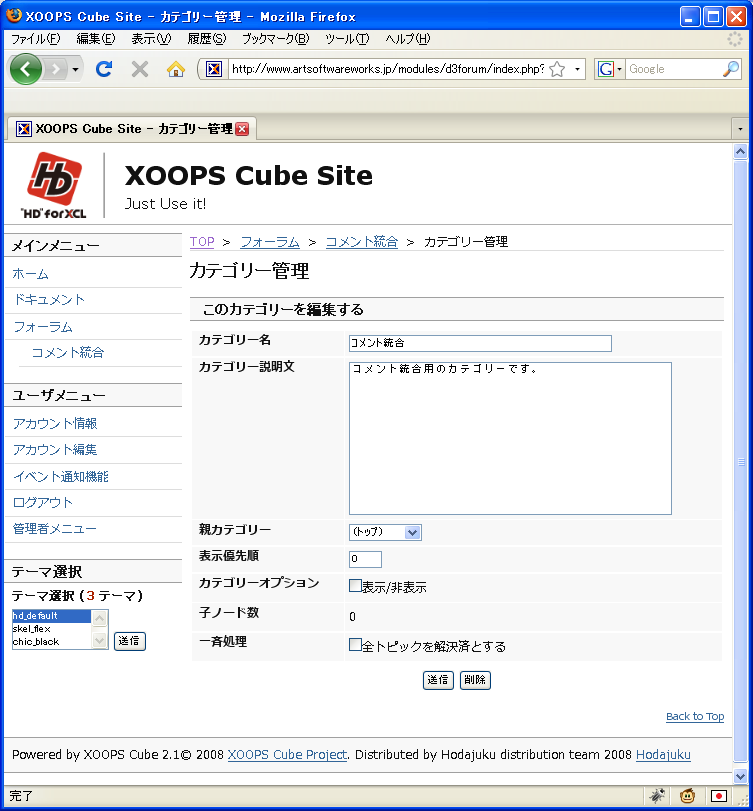Open the 親カテゴリー dropdown
The height and width of the screenshot is (811, 753).
[x=385, y=532]
